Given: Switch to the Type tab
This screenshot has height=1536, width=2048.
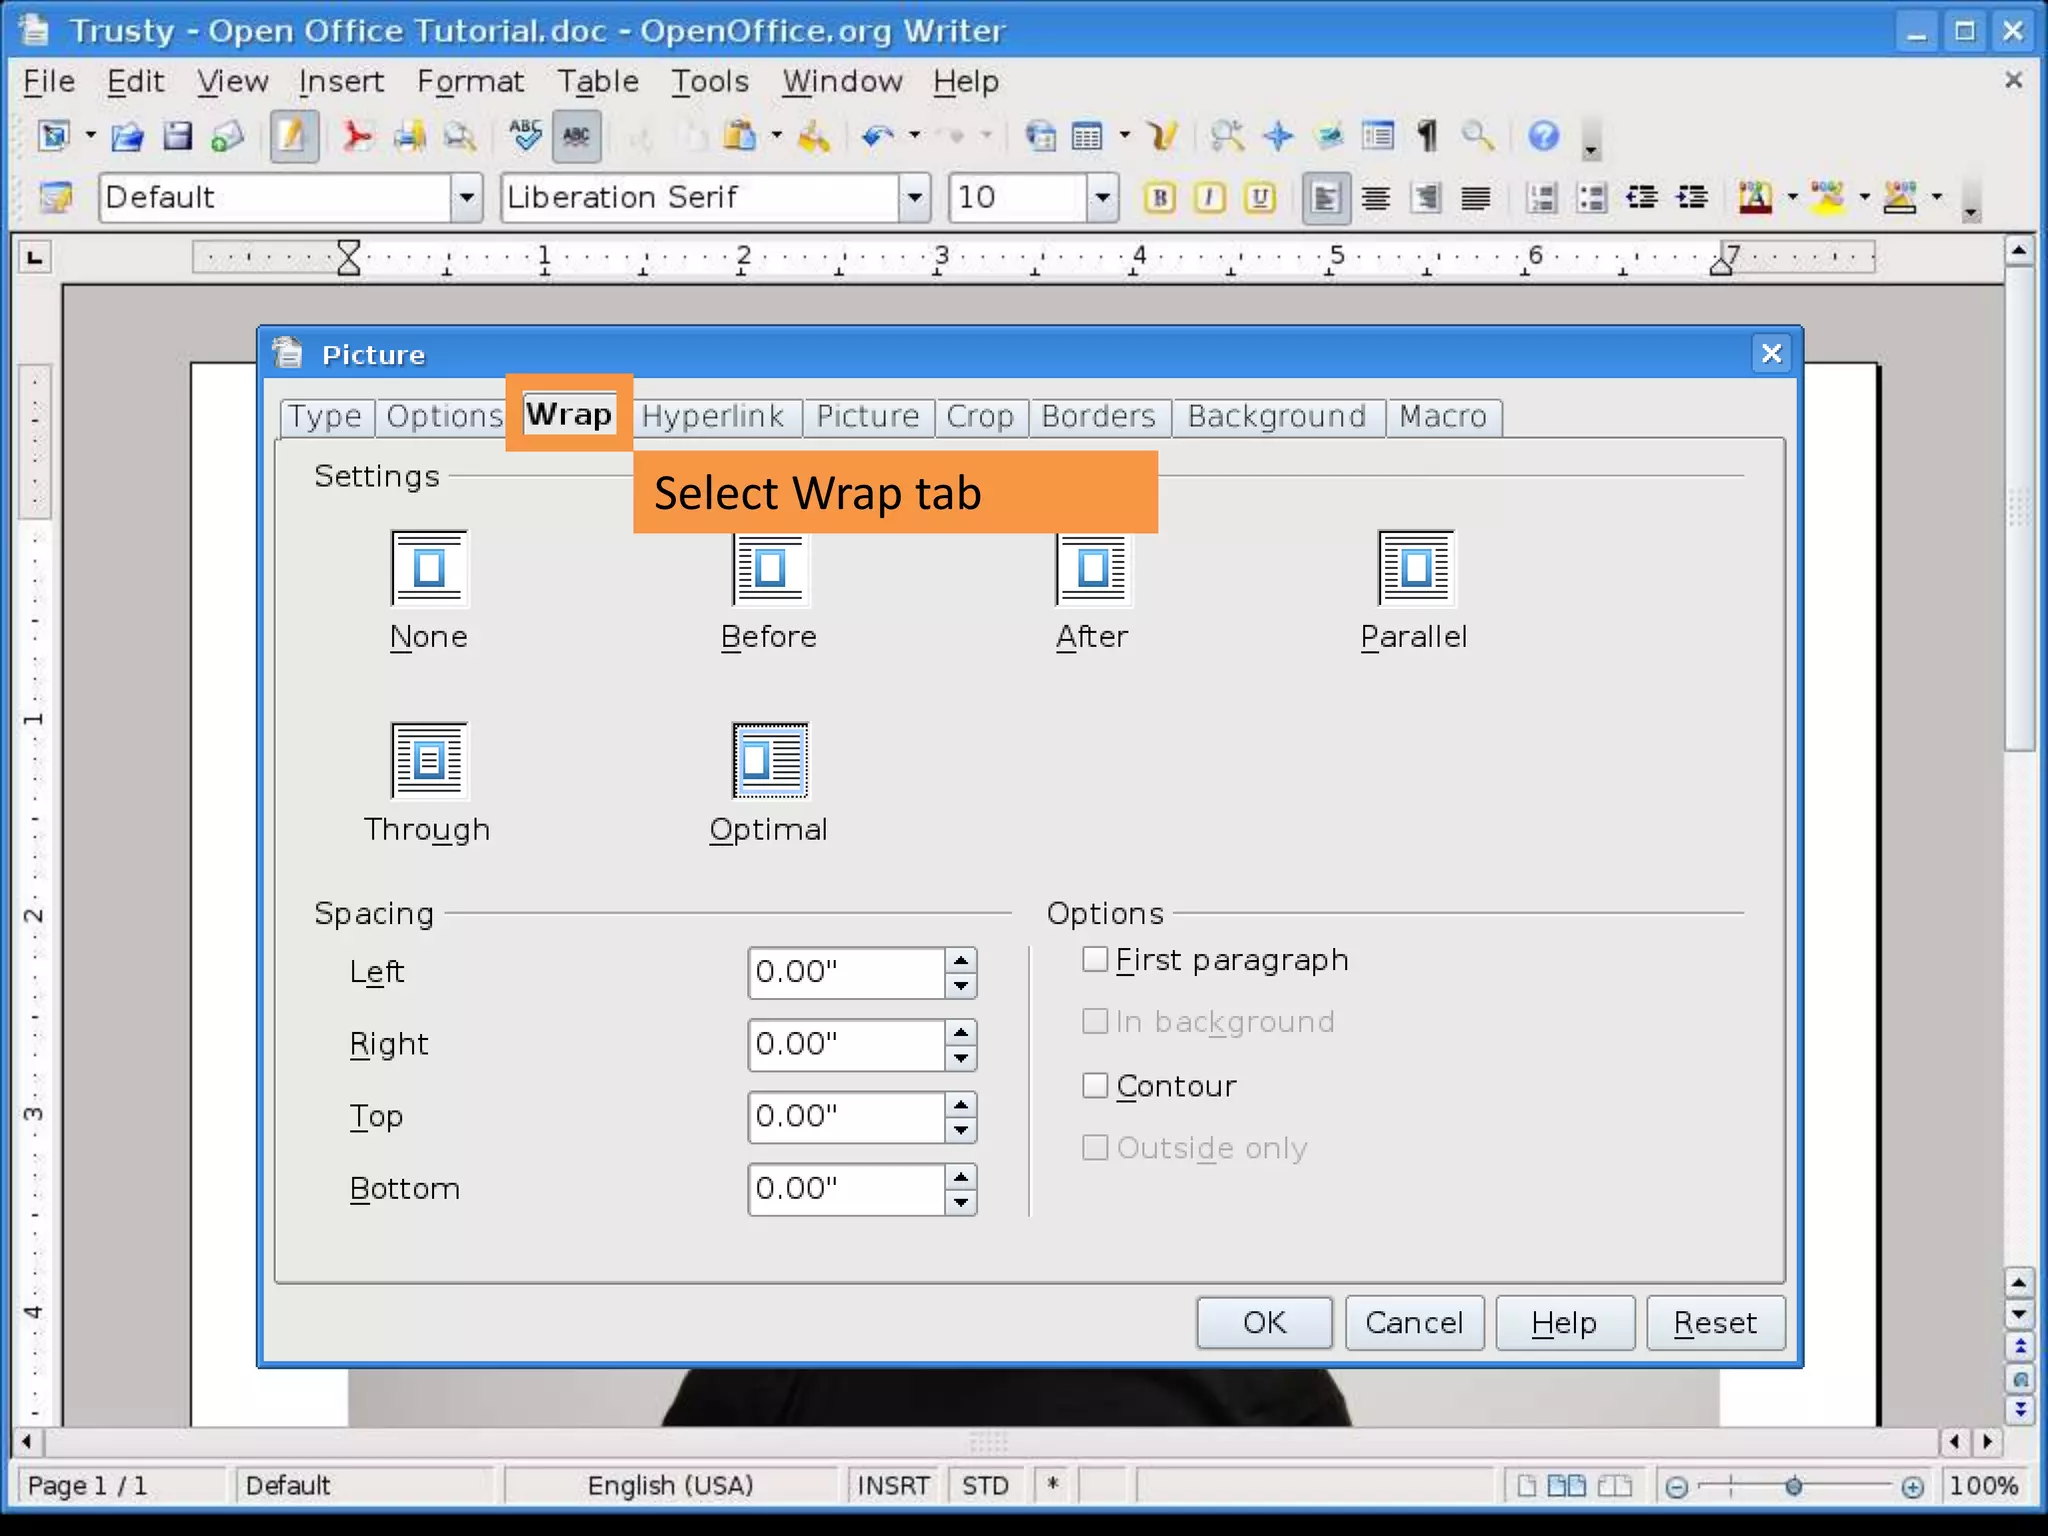Looking at the screenshot, I should click(326, 416).
